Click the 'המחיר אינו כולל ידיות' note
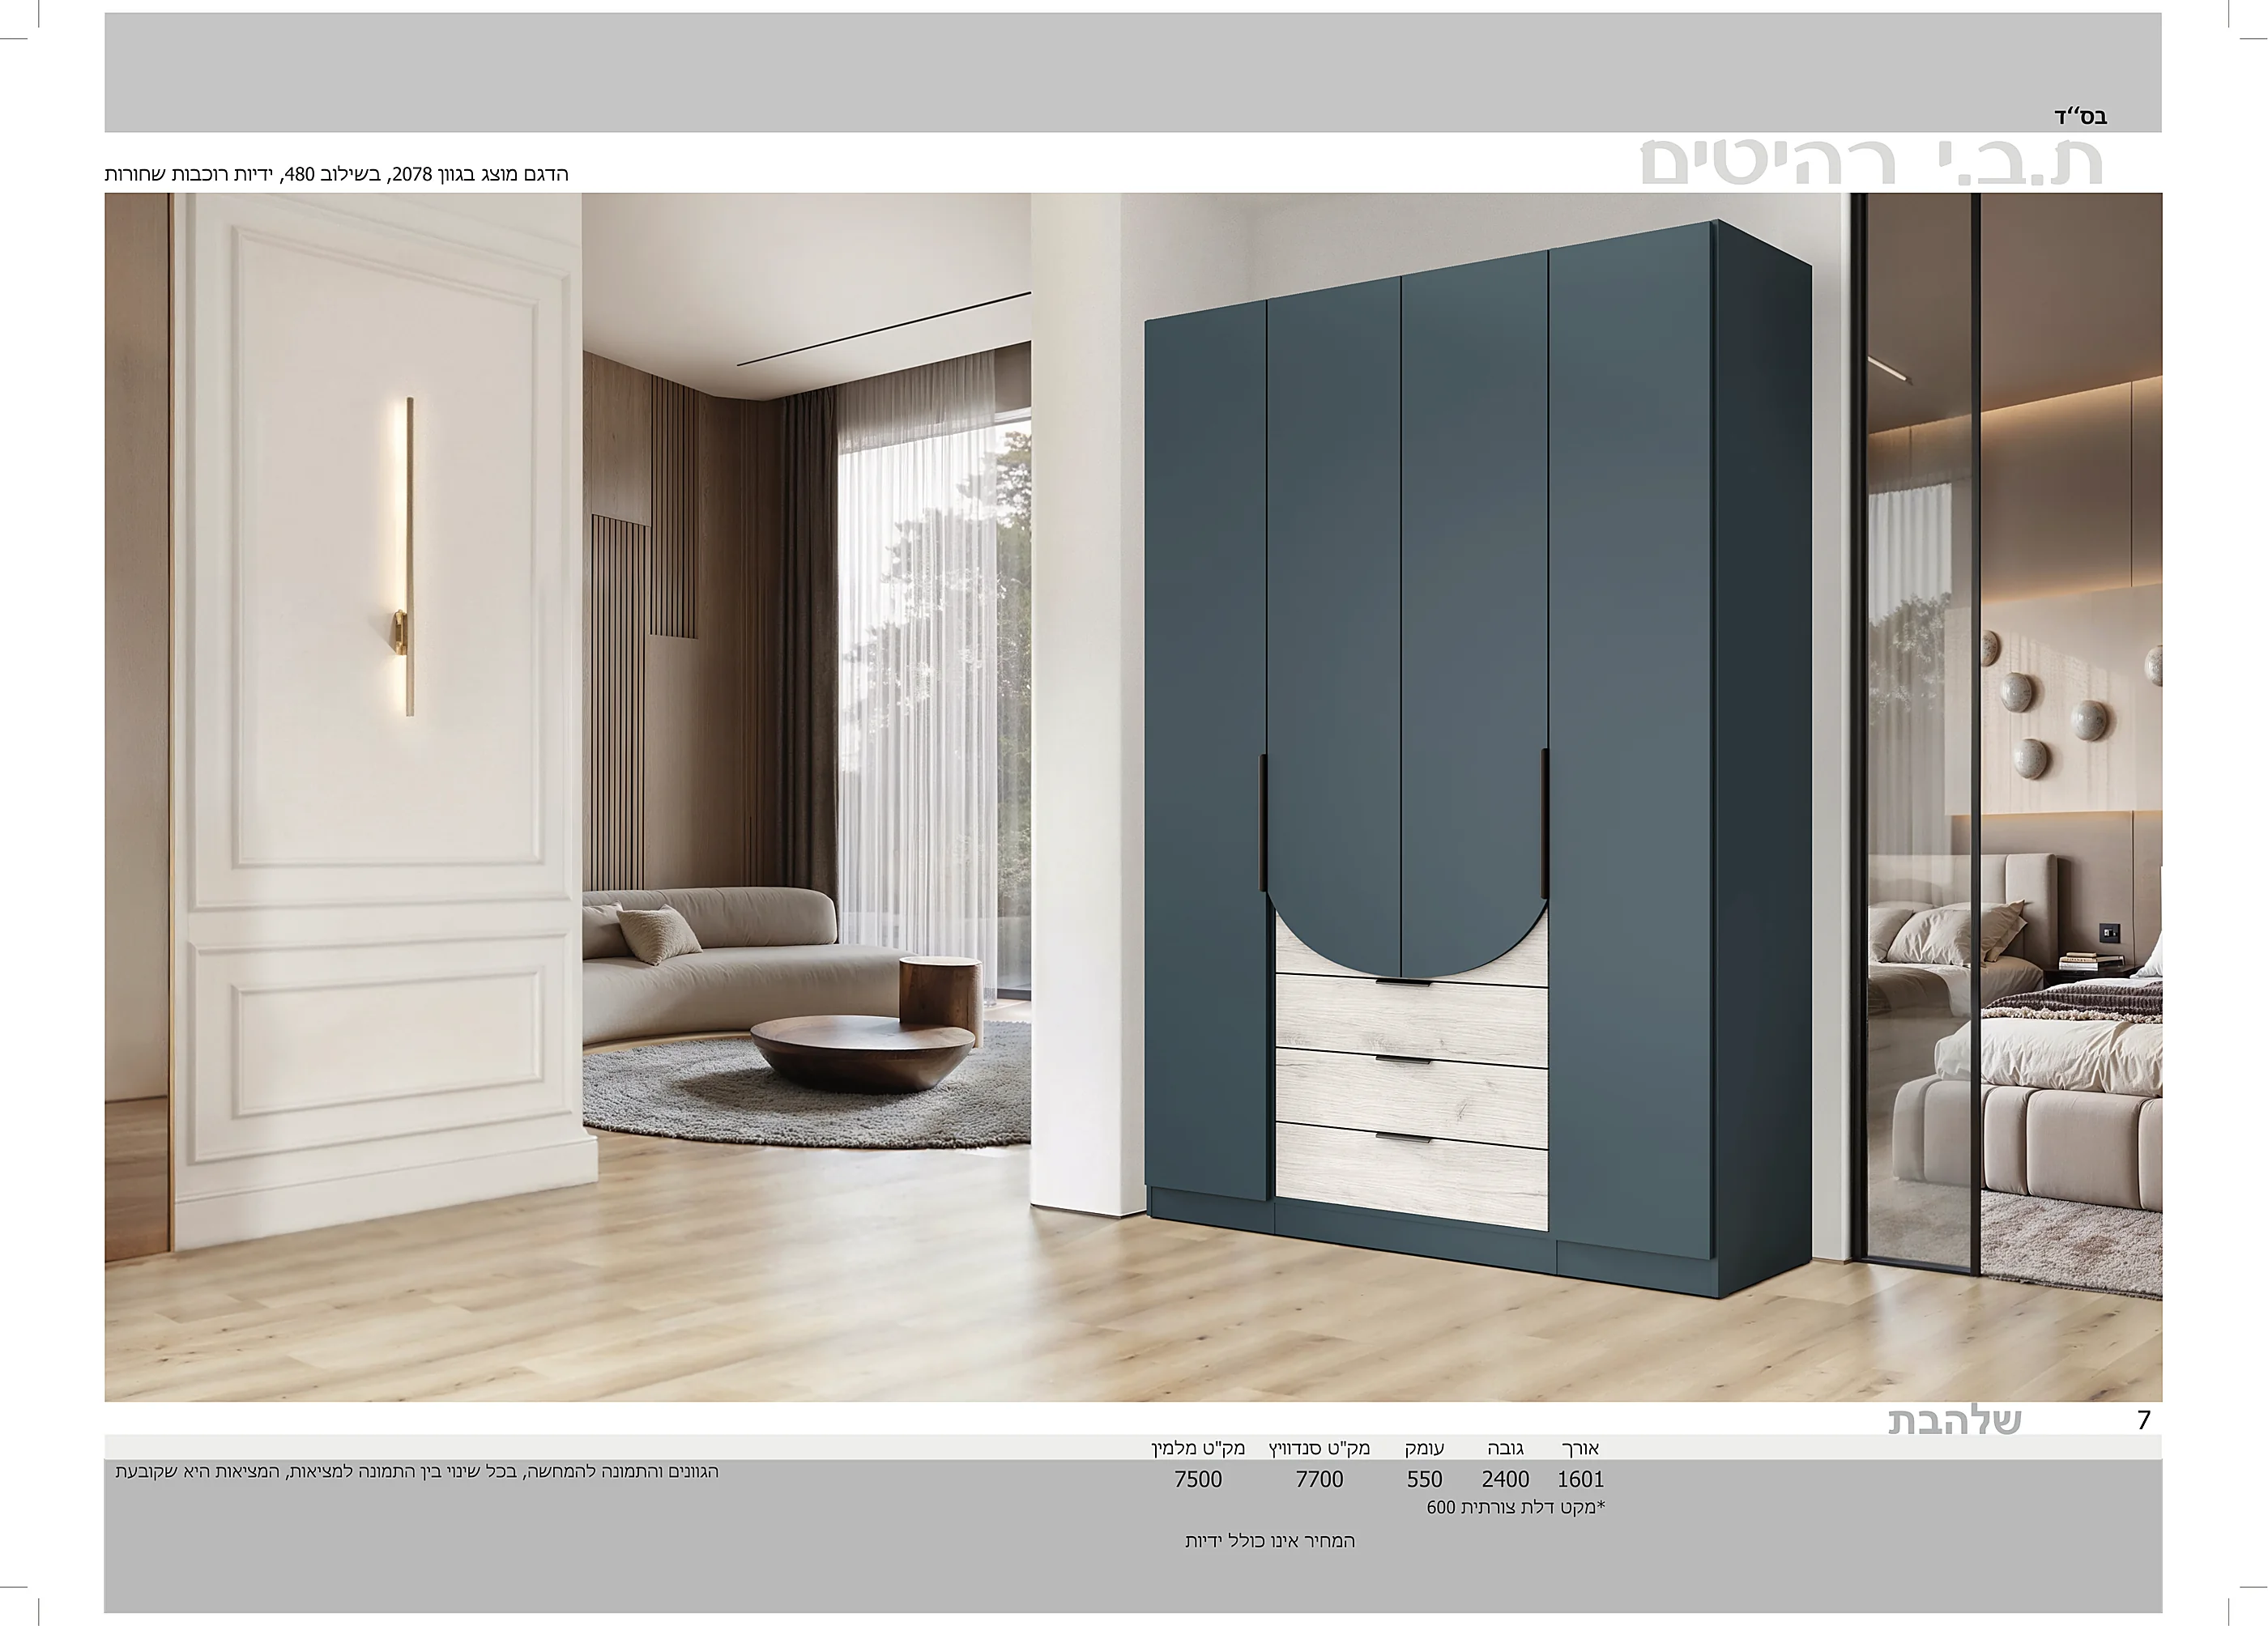 [1270, 1541]
